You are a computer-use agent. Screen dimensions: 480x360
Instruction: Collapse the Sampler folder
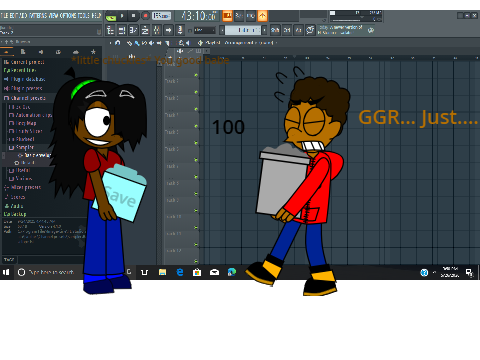(x=21, y=147)
